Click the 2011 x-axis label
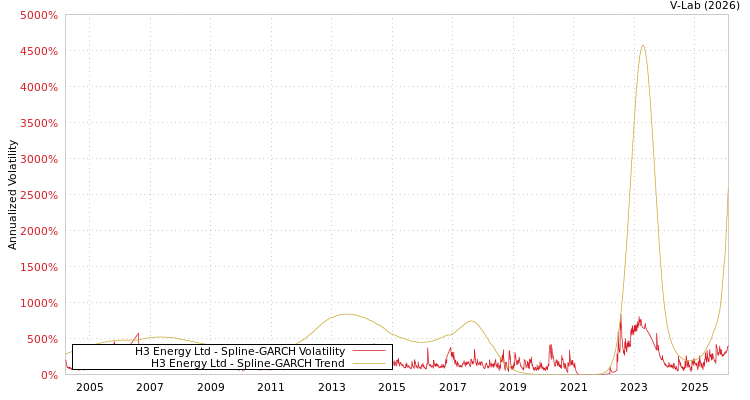 271,387
